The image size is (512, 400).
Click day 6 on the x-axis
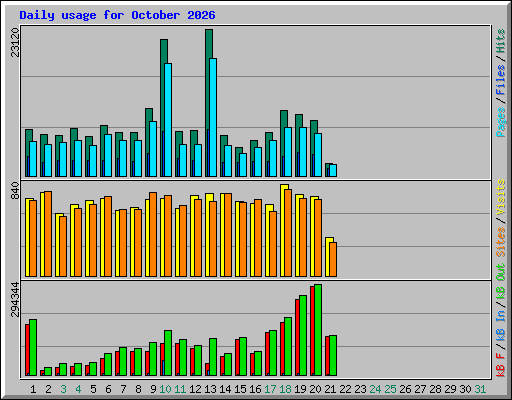coord(108,389)
